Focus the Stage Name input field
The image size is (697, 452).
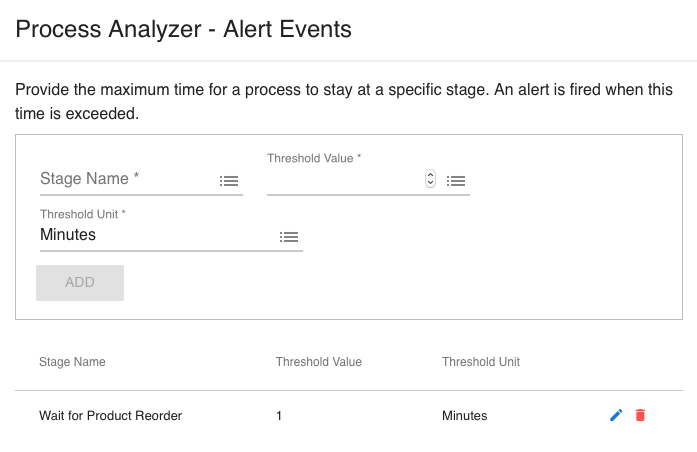point(125,179)
